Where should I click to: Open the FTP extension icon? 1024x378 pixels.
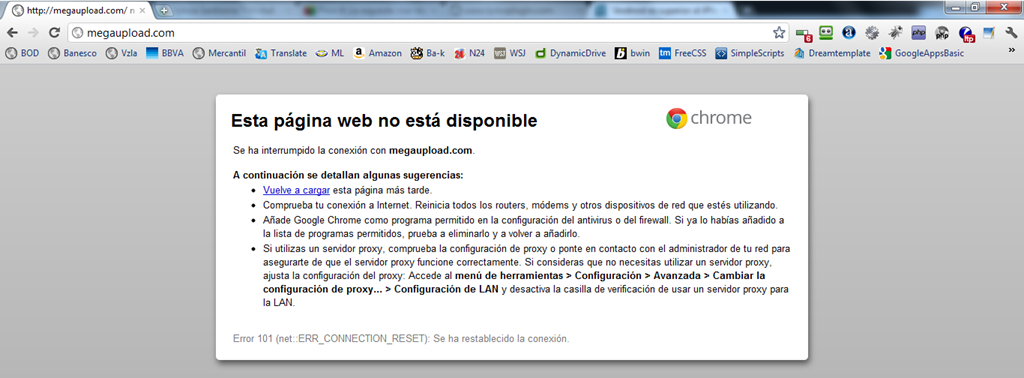click(966, 33)
